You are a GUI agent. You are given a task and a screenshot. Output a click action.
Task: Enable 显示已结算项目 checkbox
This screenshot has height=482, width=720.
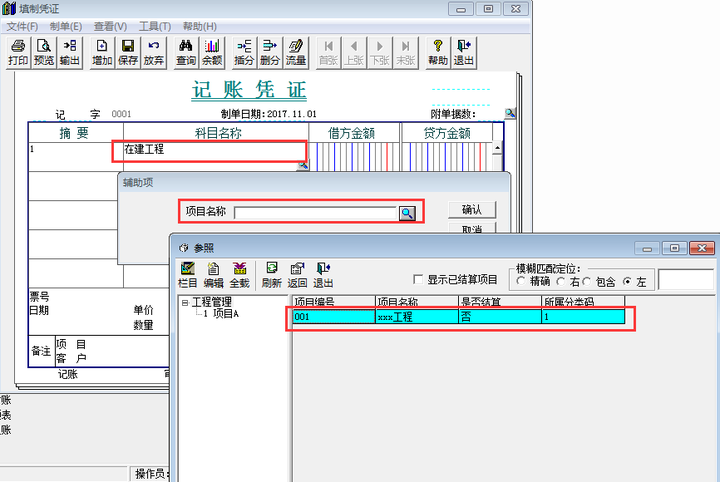coord(418,279)
